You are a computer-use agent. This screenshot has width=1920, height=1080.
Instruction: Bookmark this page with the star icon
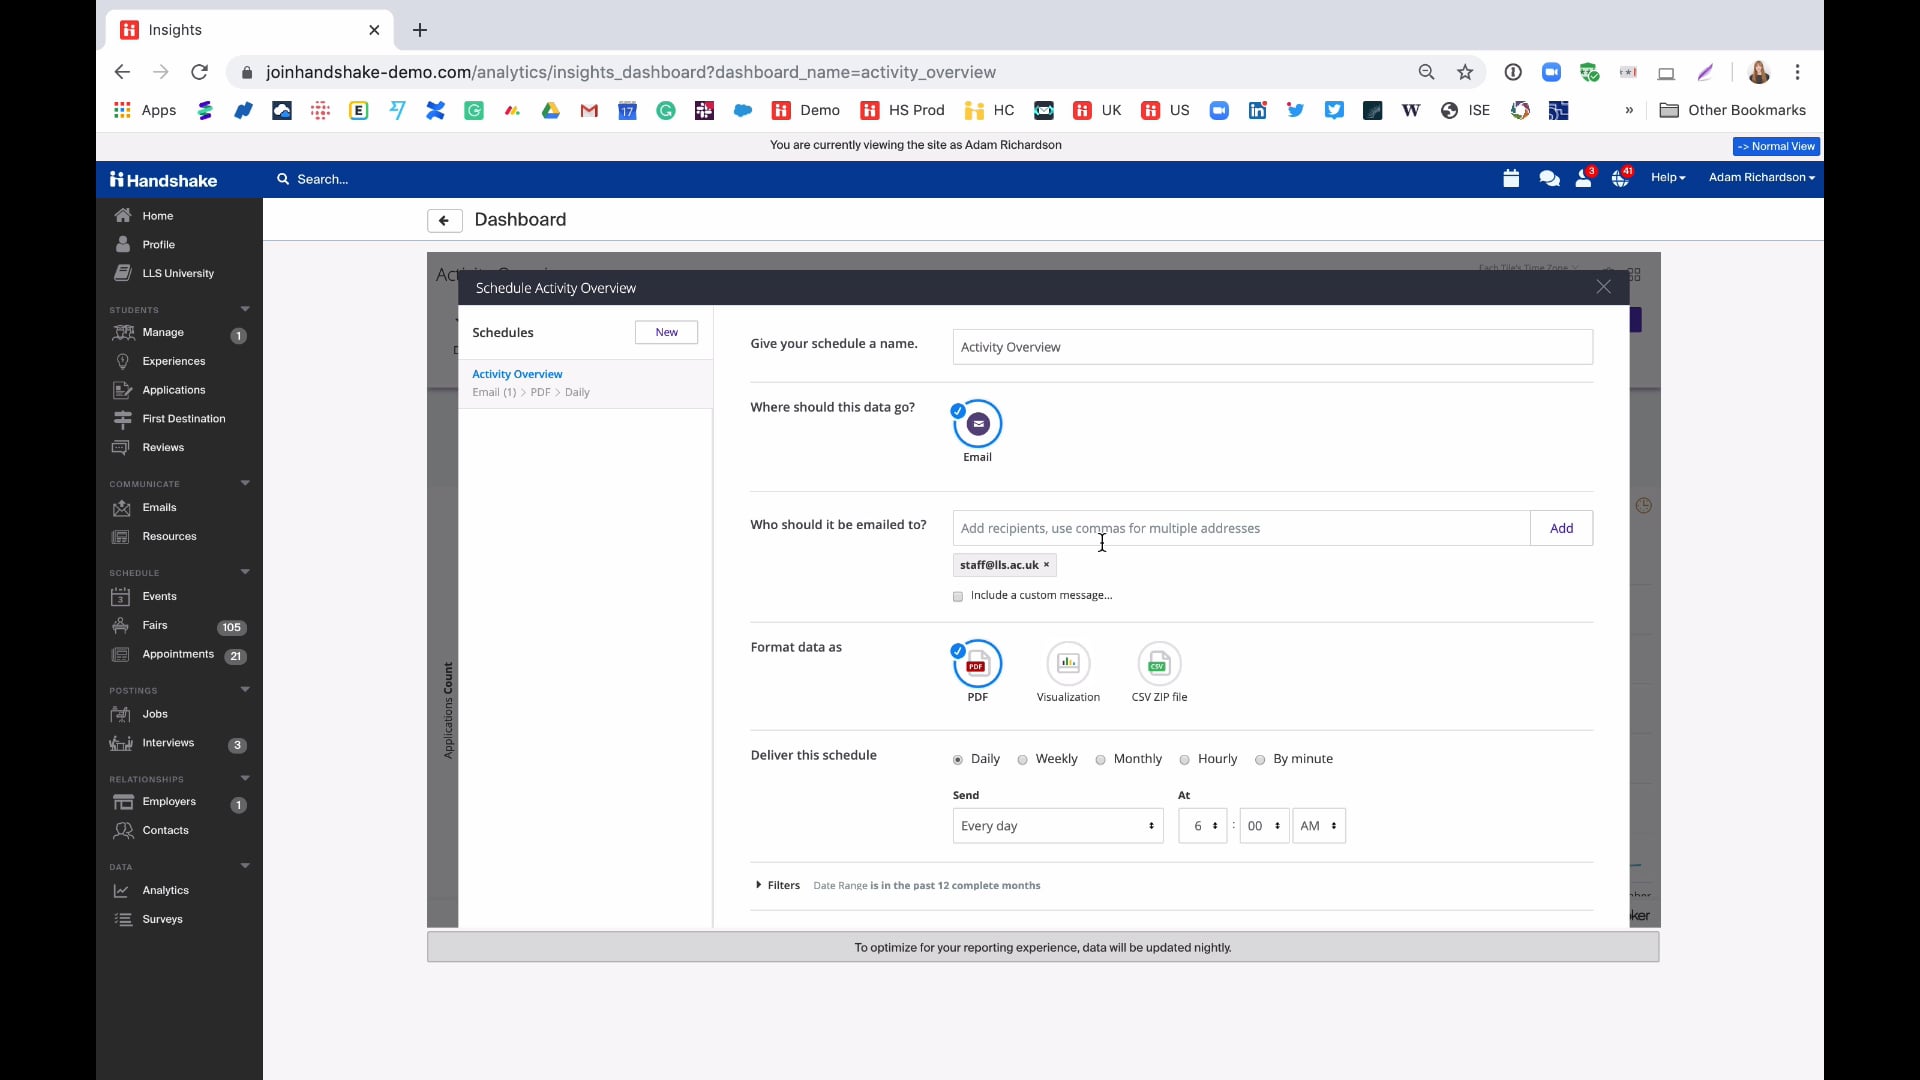pyautogui.click(x=1465, y=72)
